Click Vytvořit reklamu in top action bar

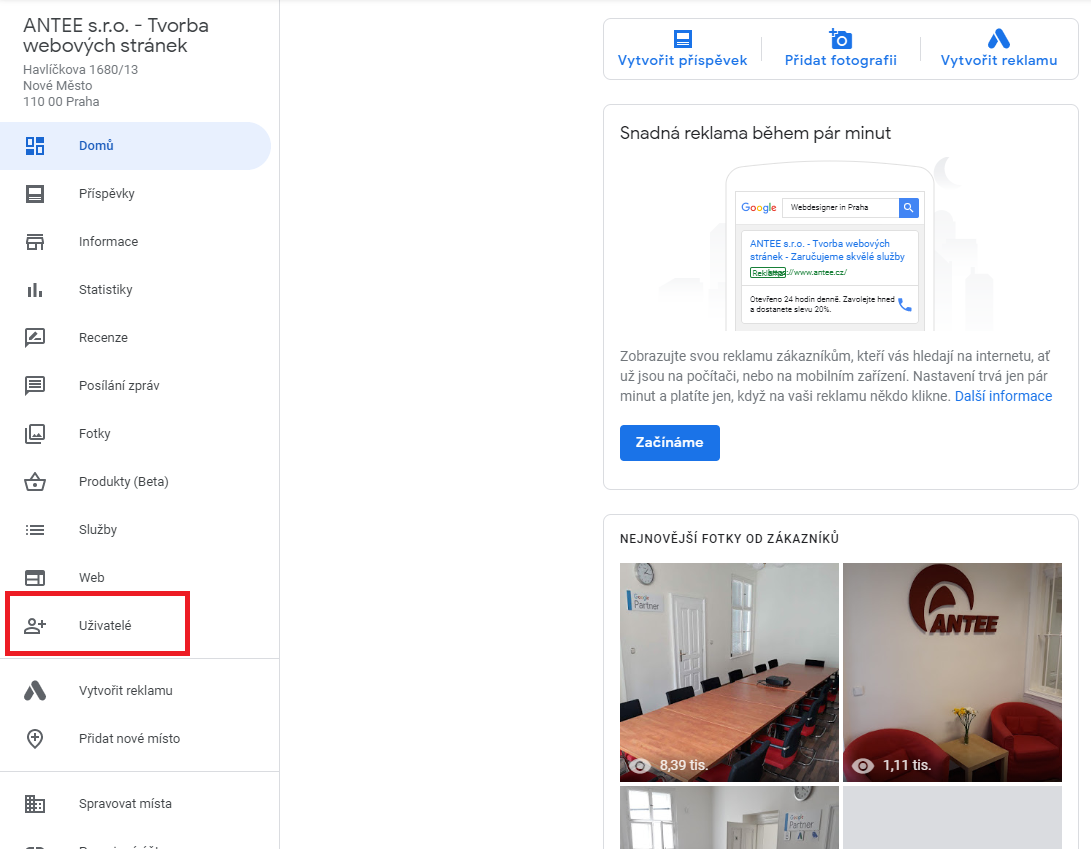point(998,49)
